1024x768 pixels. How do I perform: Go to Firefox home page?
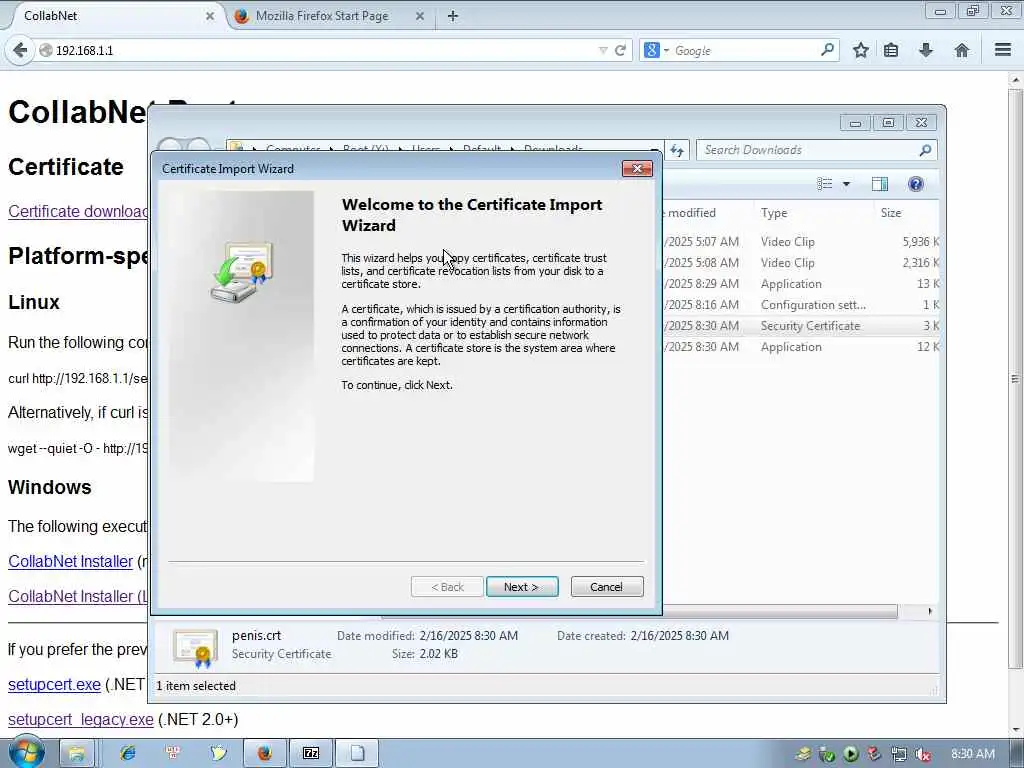tap(961, 50)
